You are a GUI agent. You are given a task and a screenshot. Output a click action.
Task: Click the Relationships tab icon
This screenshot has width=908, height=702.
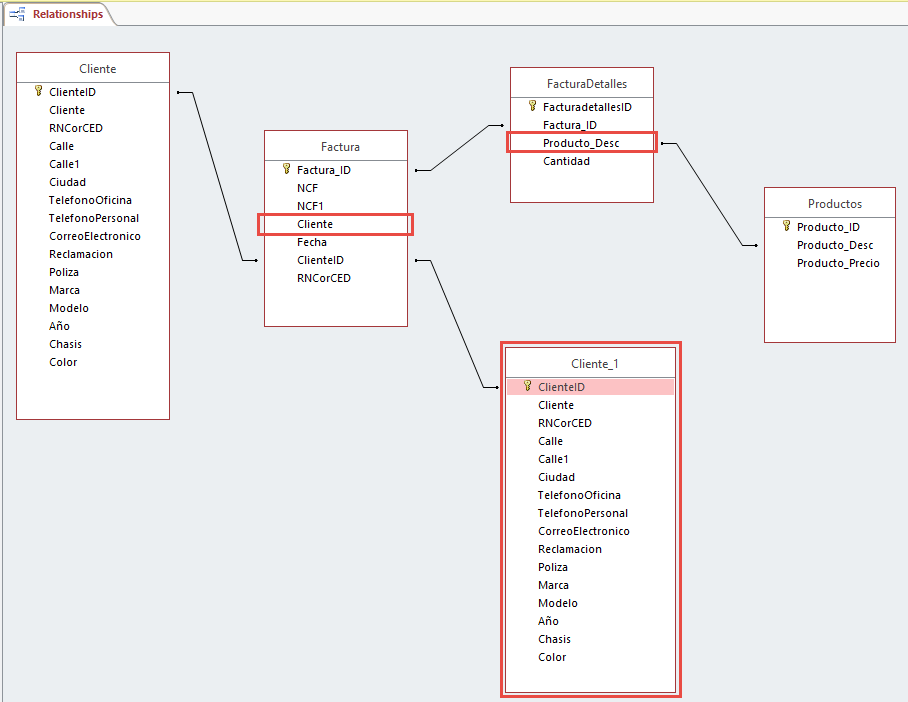tap(17, 14)
